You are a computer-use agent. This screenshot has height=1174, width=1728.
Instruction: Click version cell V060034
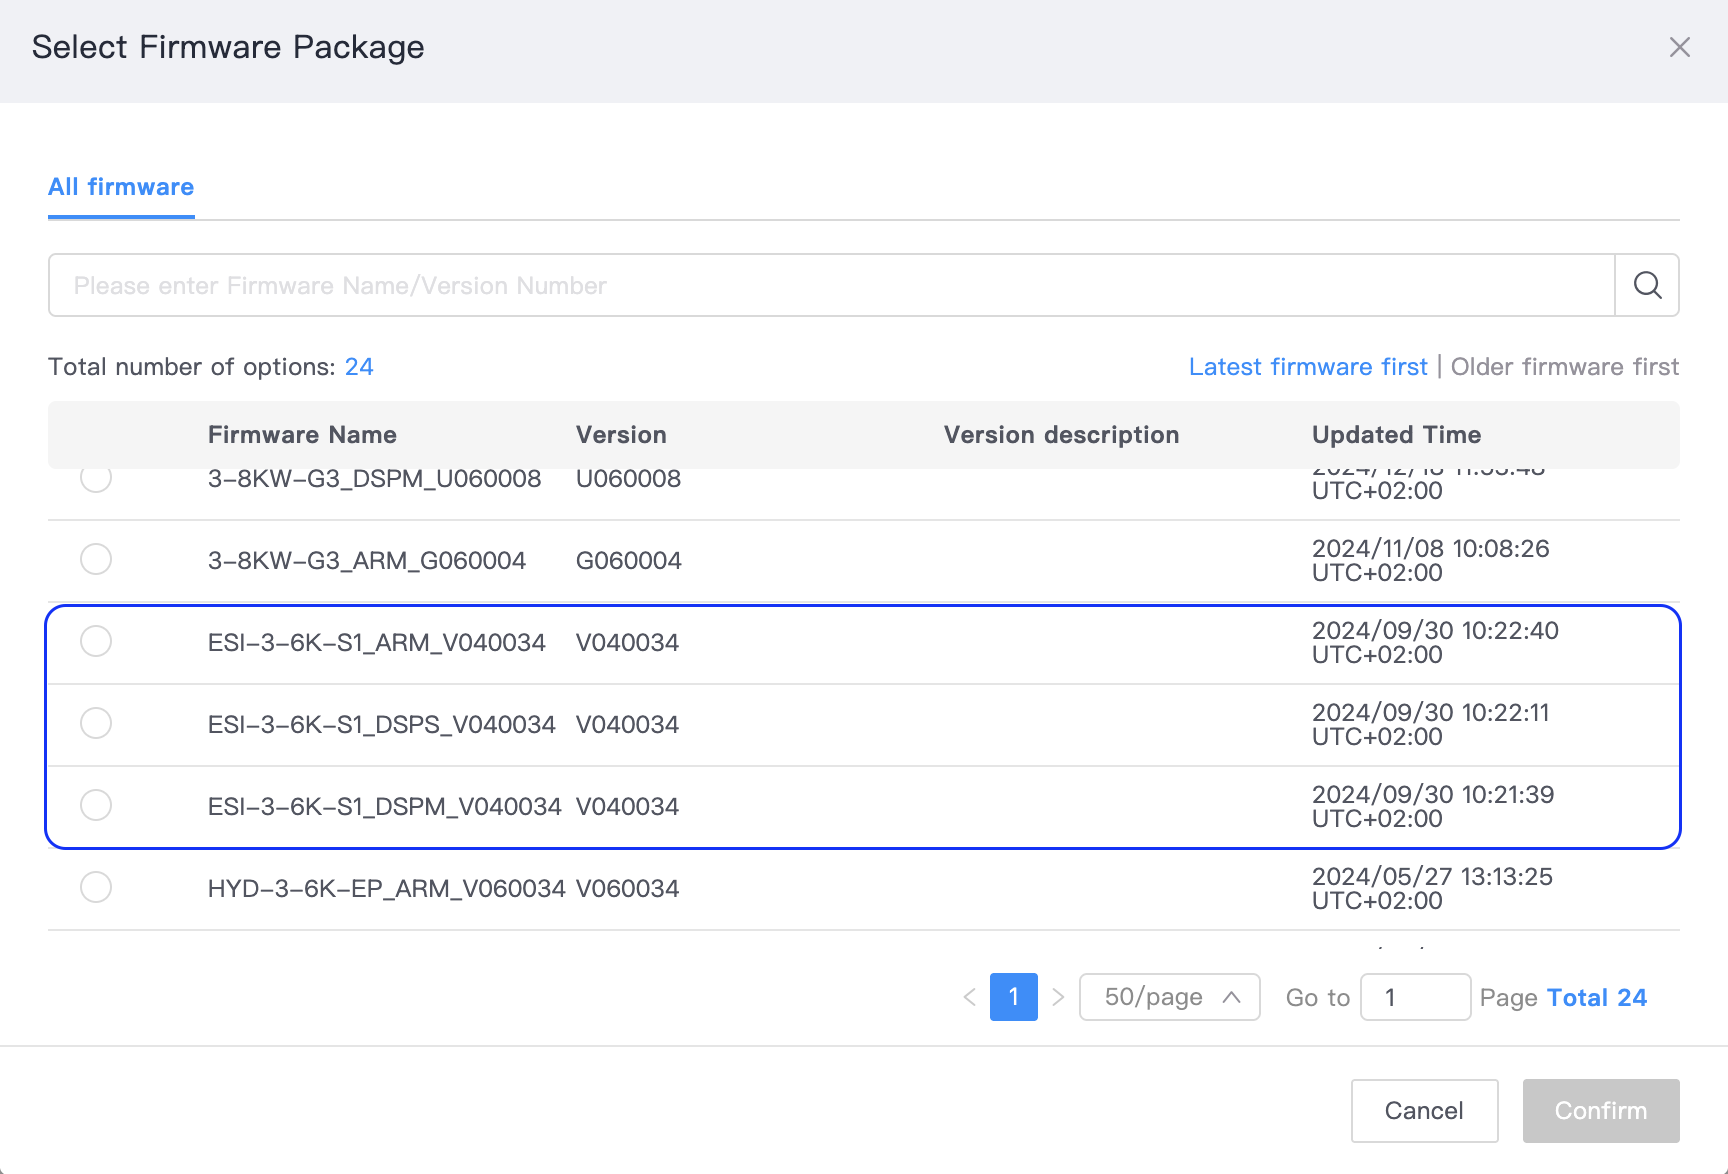click(x=628, y=888)
